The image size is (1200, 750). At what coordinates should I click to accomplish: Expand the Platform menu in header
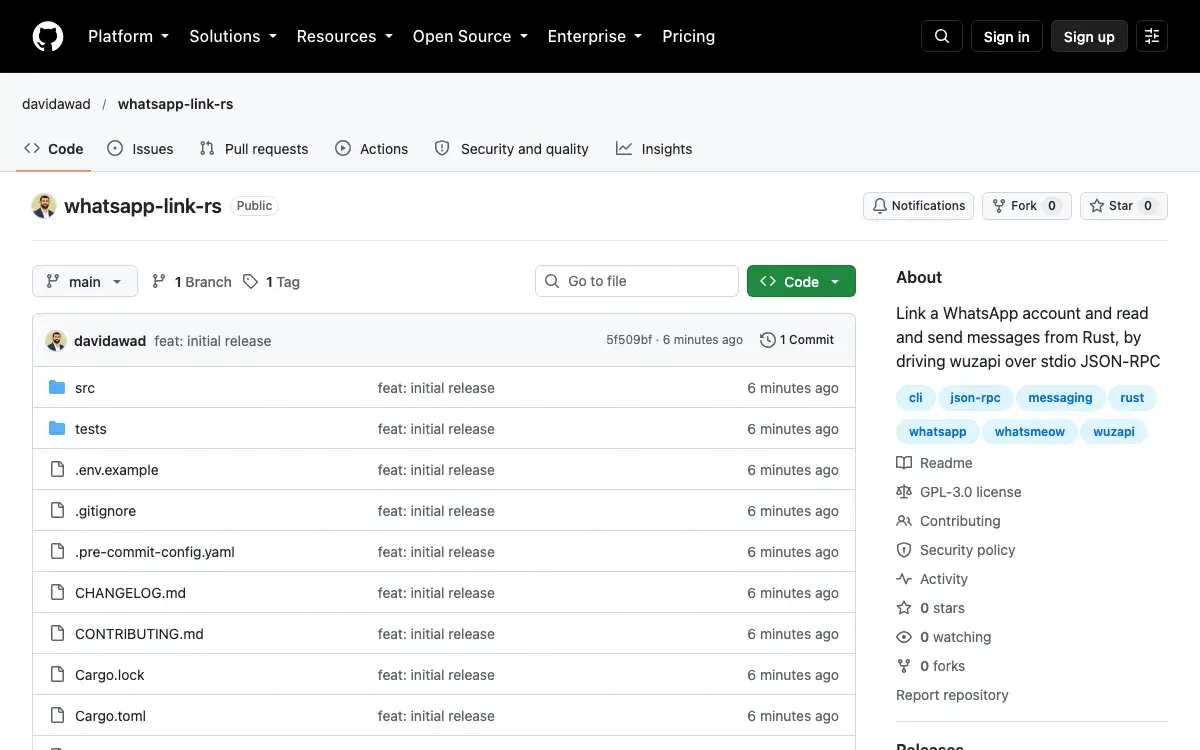click(x=129, y=36)
